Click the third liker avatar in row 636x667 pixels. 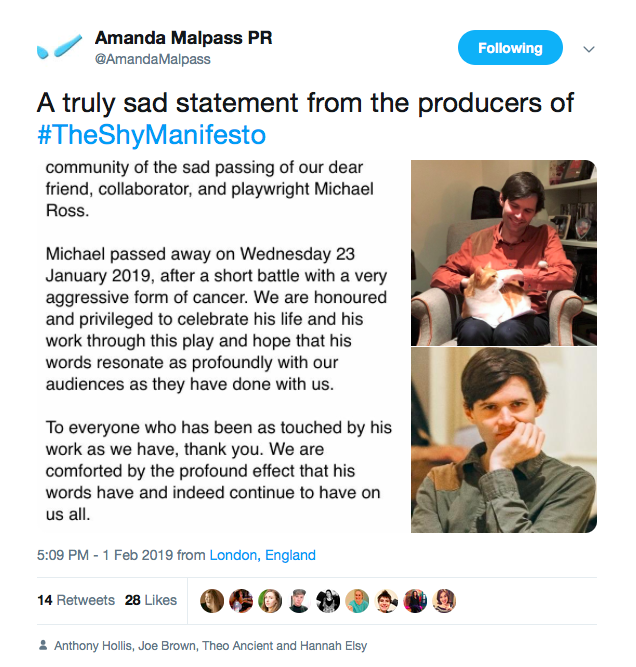[x=270, y=600]
